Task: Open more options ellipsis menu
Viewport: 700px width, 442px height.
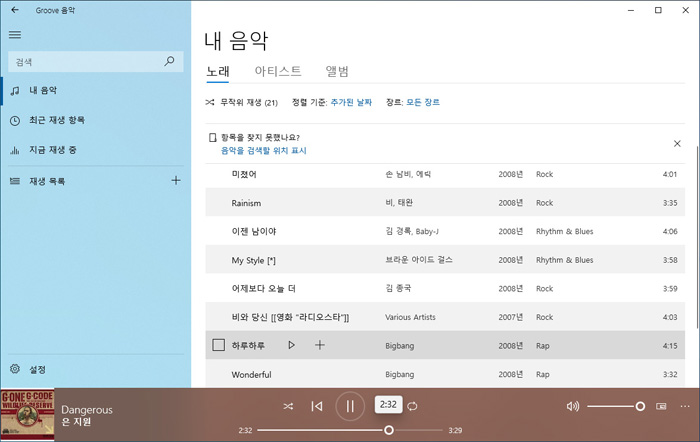Action: [x=685, y=406]
